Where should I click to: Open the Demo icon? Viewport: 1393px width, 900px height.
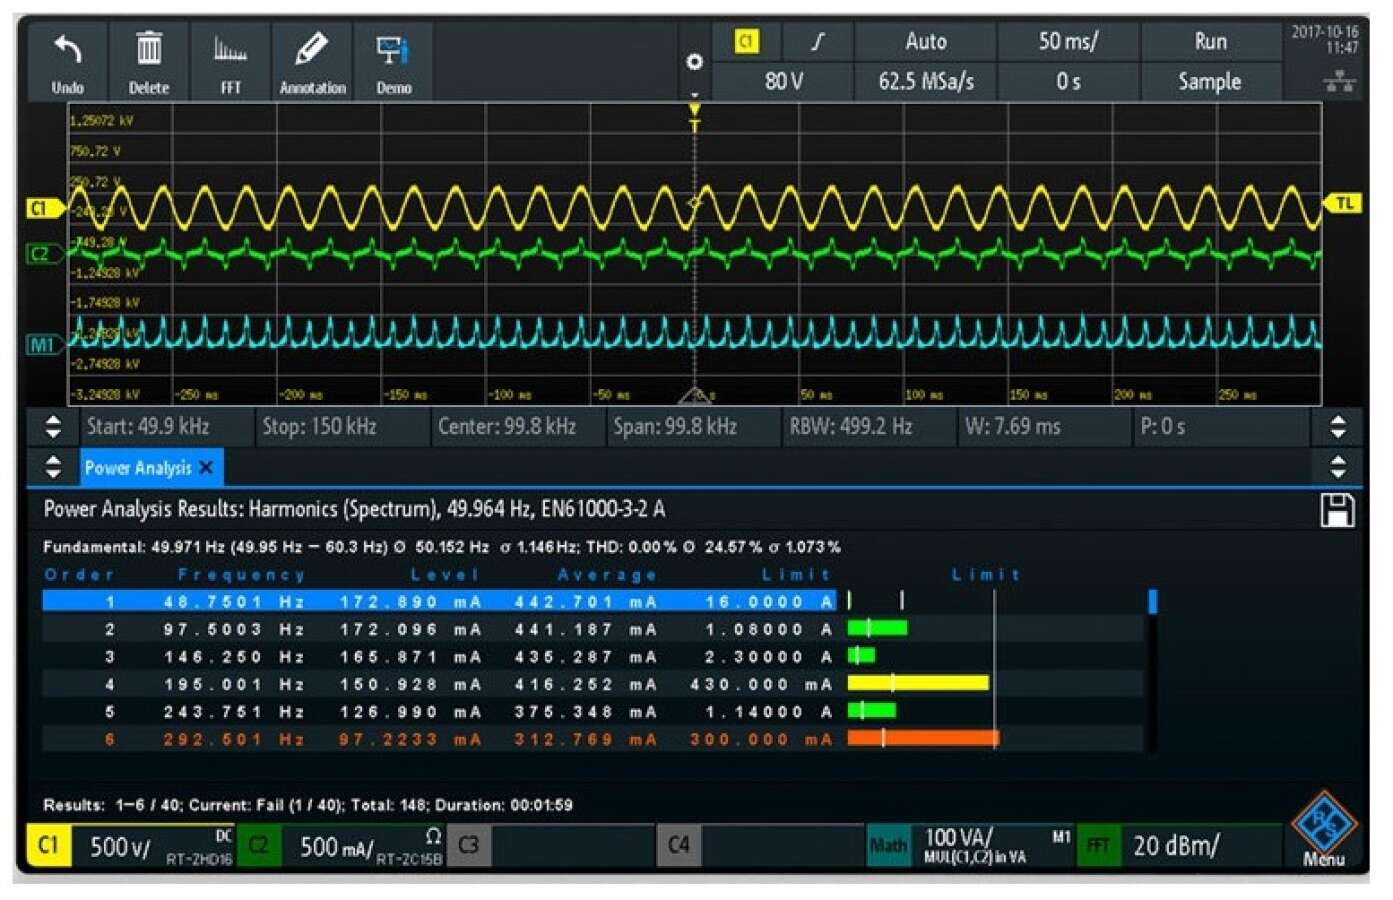pos(393,50)
